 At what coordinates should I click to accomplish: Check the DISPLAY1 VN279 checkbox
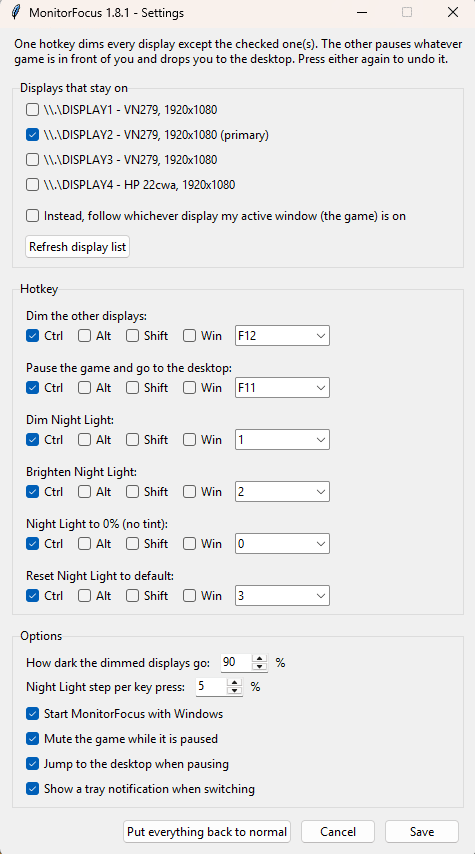[x=33, y=110]
